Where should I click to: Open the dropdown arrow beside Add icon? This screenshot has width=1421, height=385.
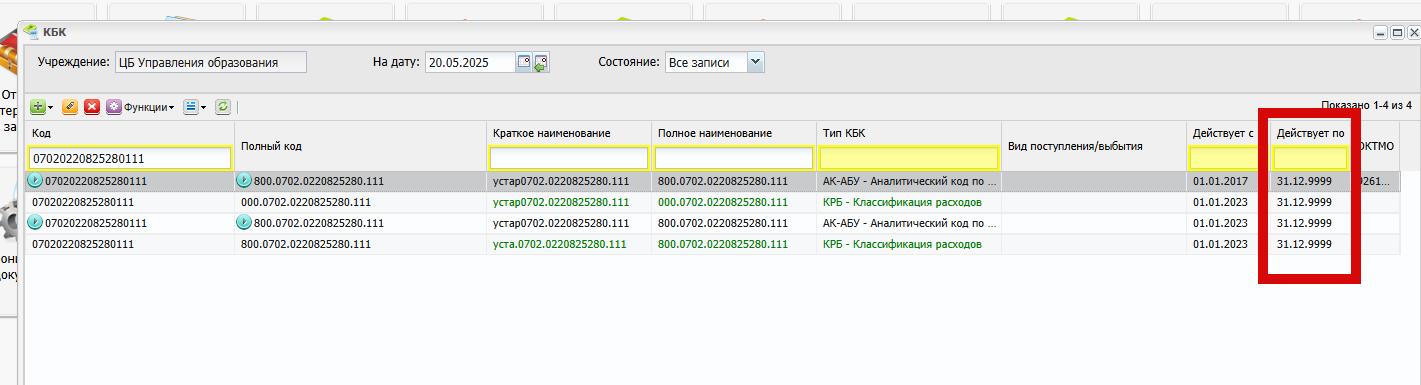tap(51, 107)
